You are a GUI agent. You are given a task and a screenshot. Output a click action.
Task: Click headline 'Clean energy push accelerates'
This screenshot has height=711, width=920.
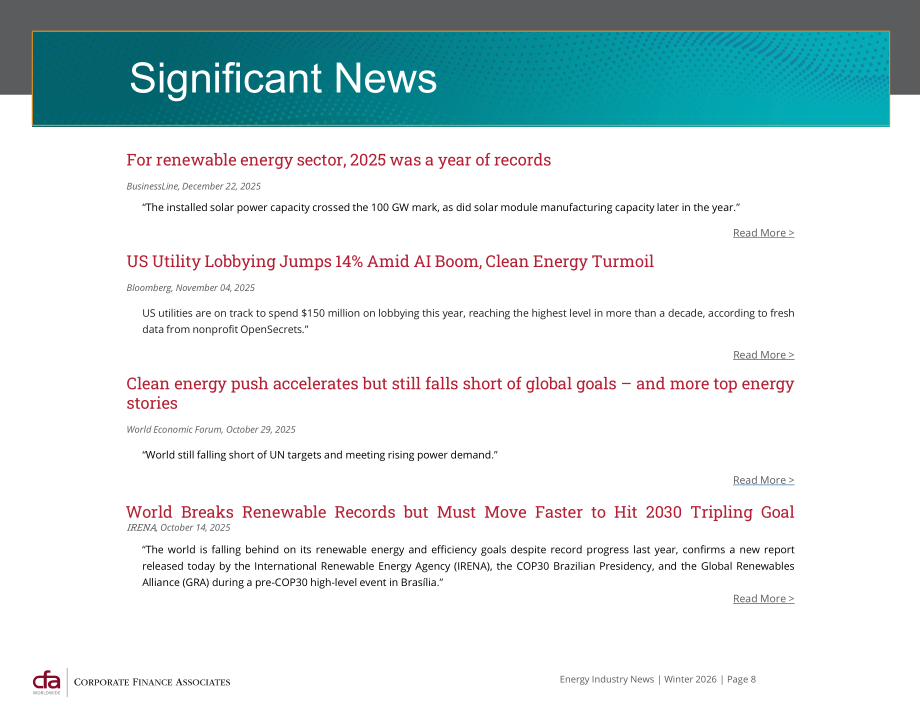[460, 393]
